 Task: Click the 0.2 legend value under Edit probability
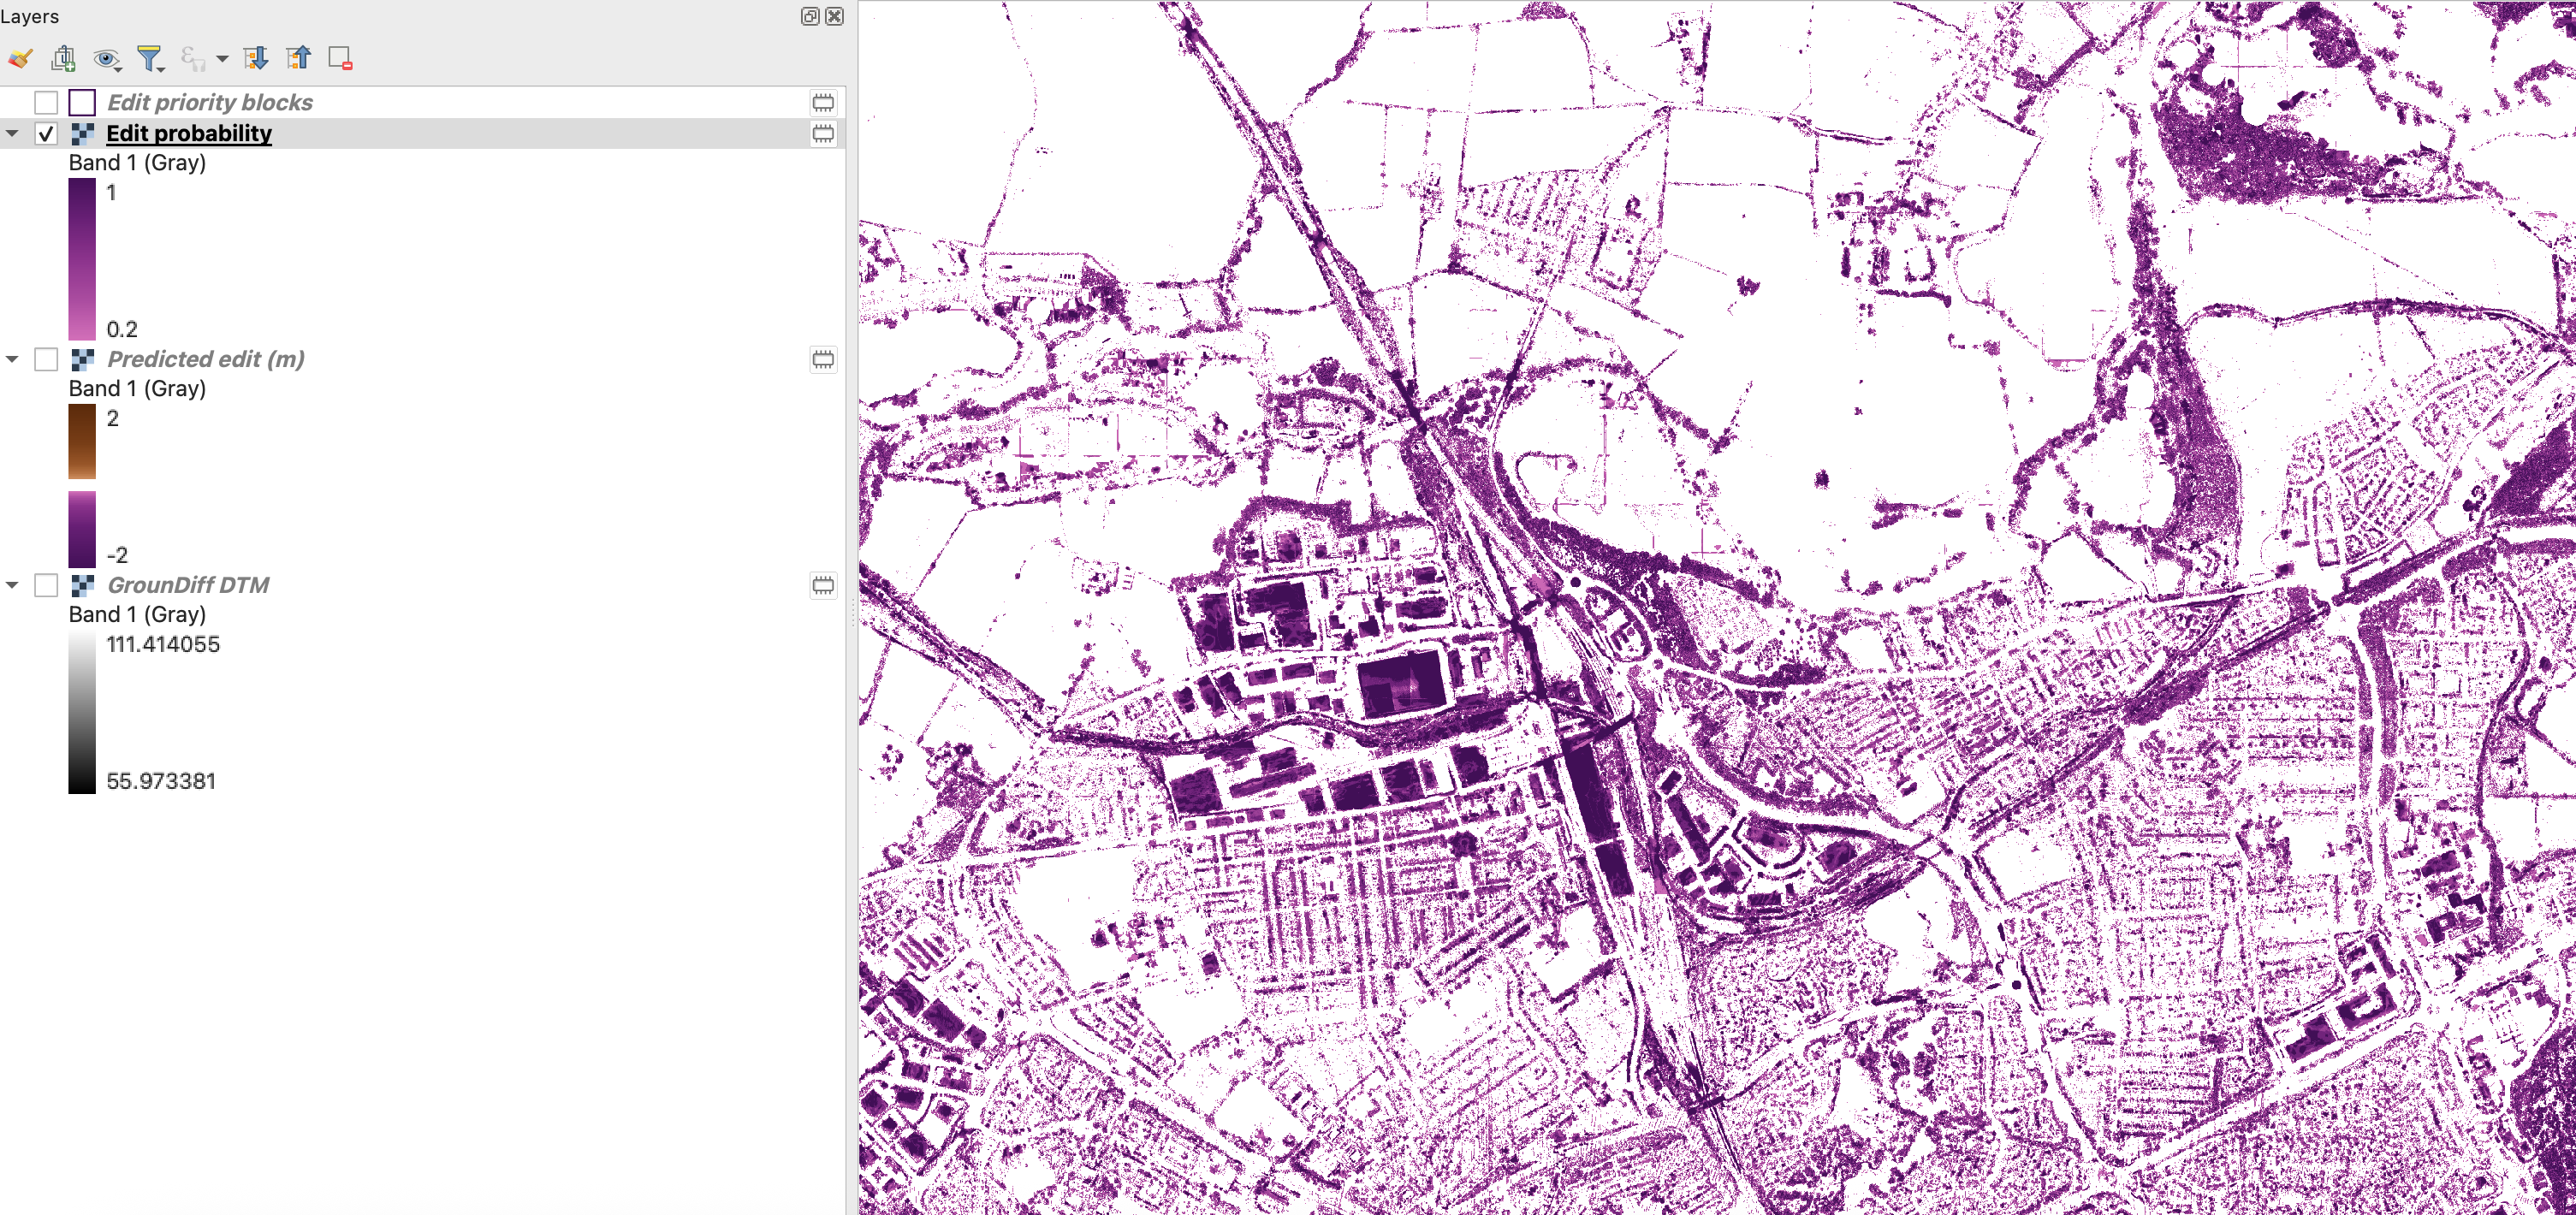[x=122, y=329]
